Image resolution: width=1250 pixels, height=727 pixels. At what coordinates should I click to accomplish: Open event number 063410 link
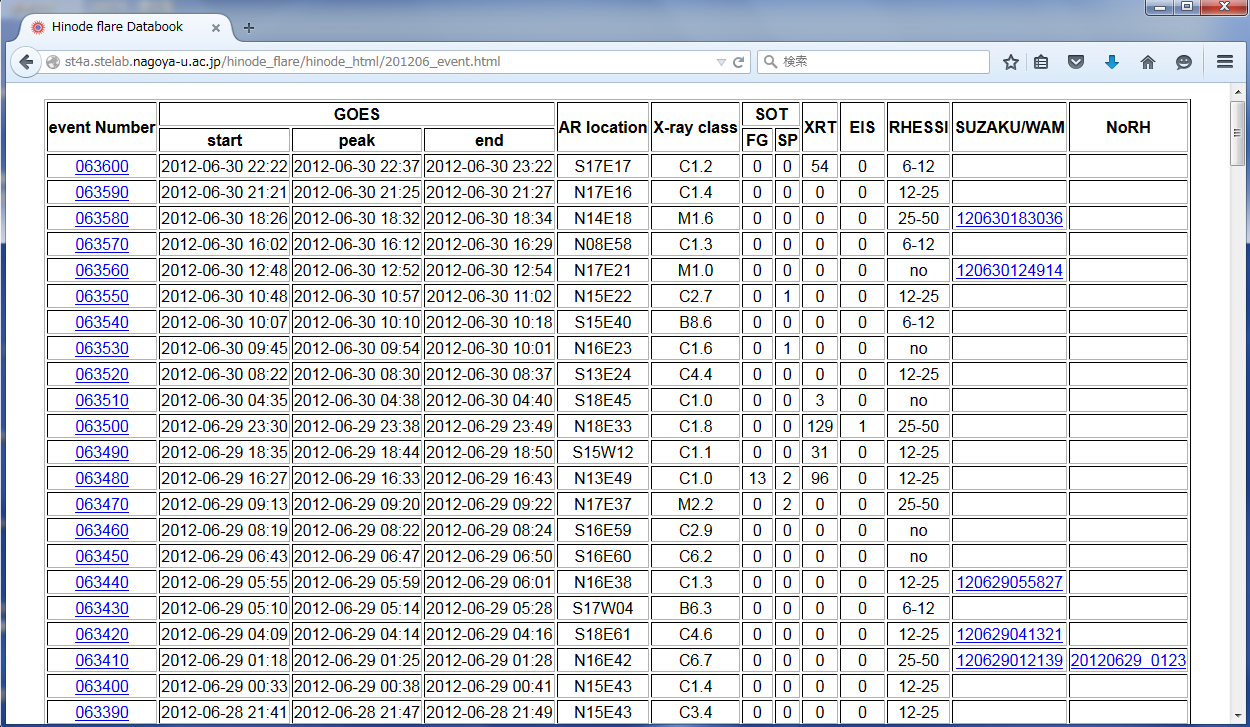point(102,660)
